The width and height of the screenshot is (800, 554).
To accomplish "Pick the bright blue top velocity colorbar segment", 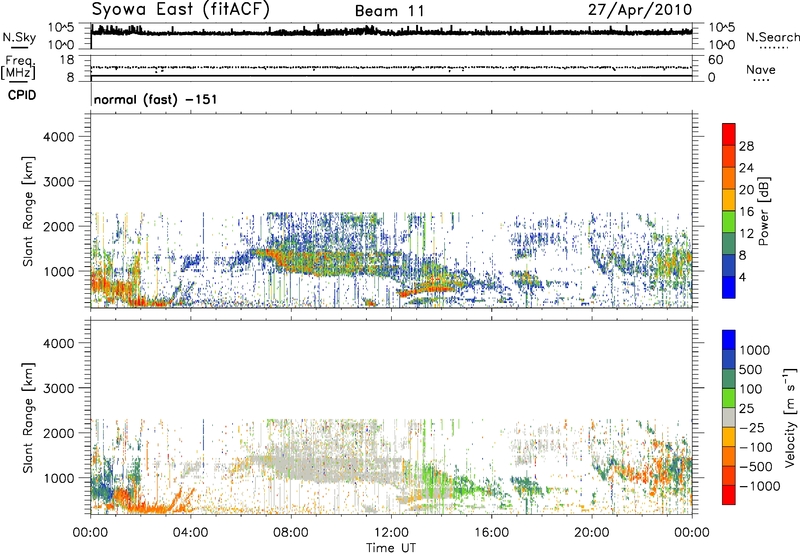I will tap(729, 340).
